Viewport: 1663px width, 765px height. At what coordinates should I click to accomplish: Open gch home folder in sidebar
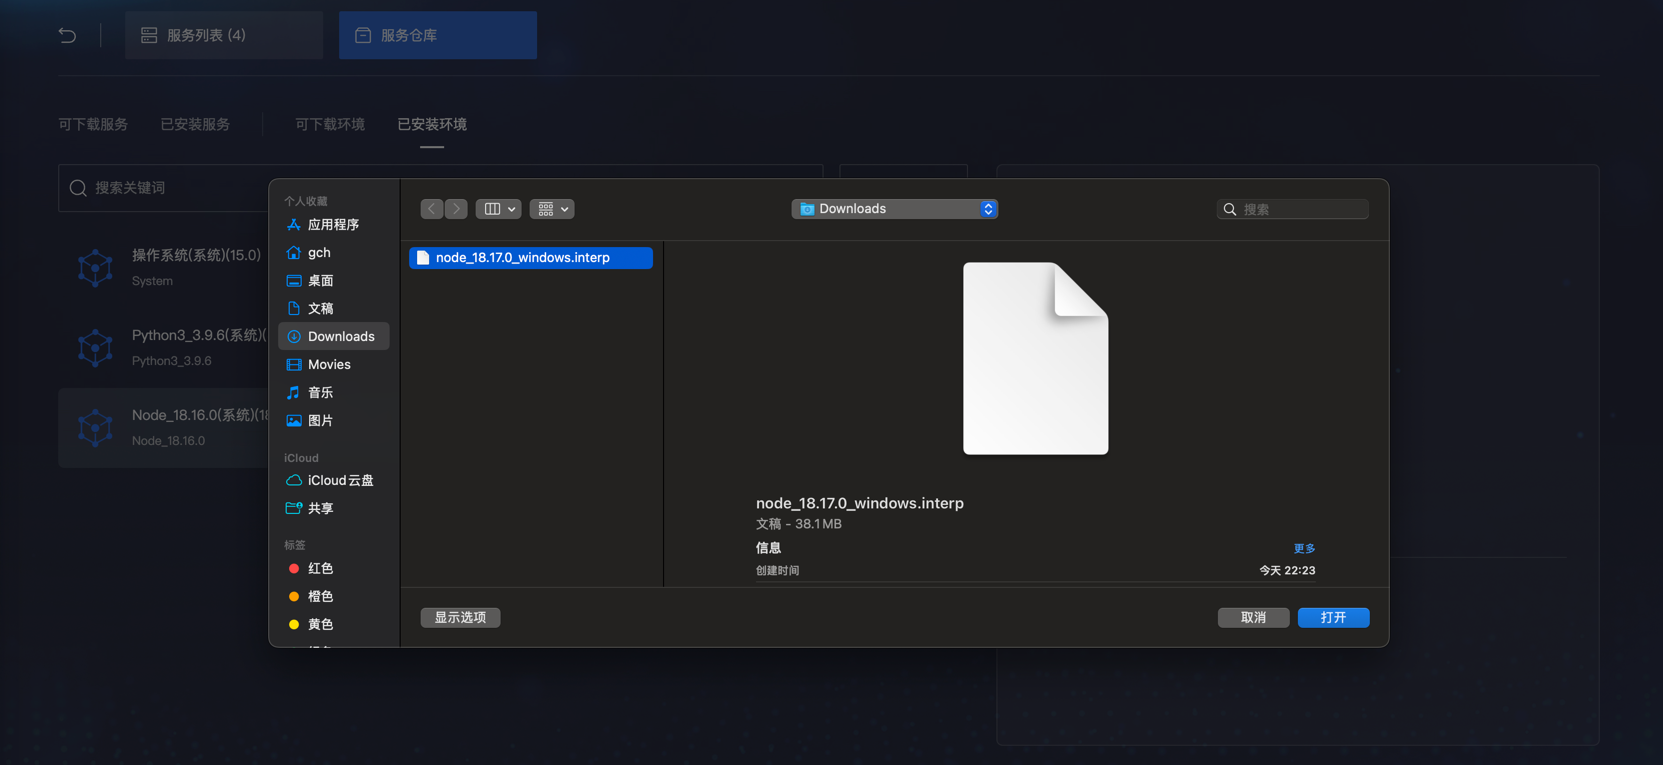(333, 253)
